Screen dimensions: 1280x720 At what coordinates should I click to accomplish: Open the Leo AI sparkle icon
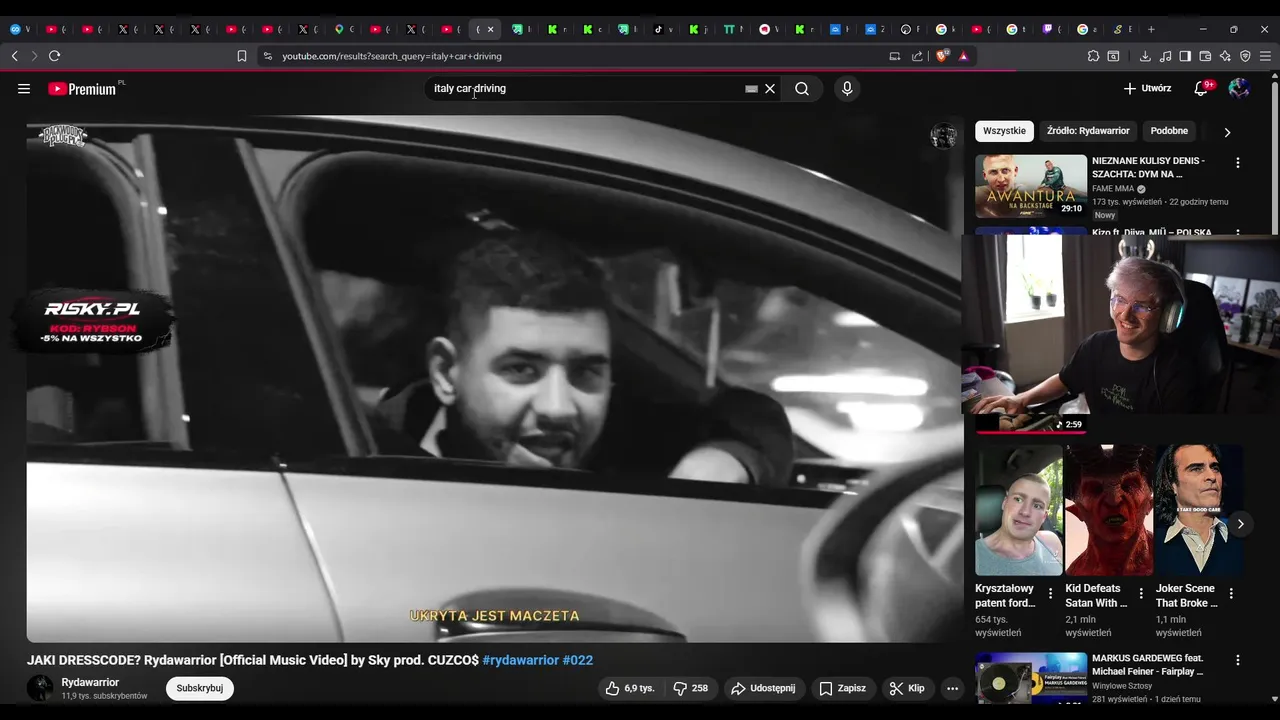[1225, 56]
